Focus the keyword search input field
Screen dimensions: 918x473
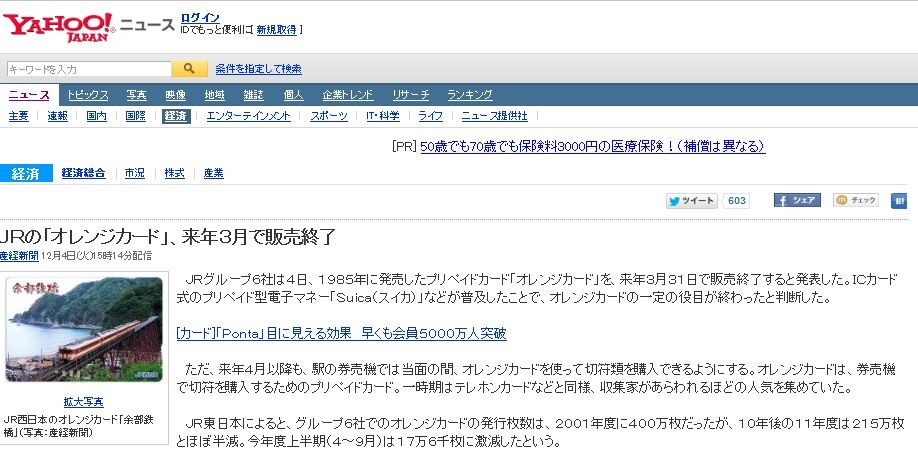[89, 69]
